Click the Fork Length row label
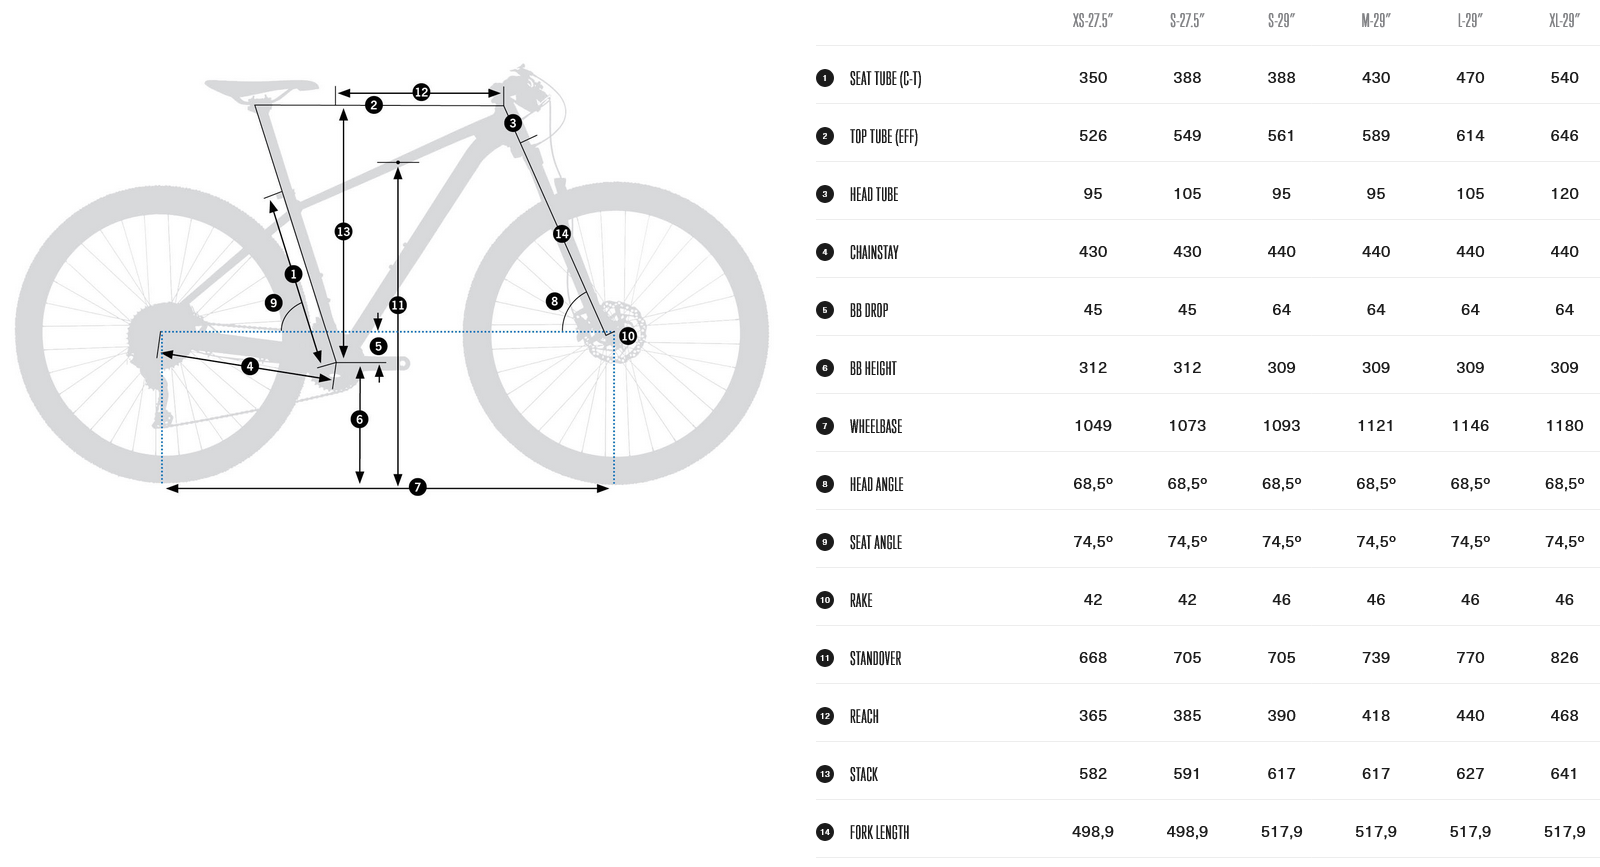The width and height of the screenshot is (1600, 867). click(x=879, y=832)
